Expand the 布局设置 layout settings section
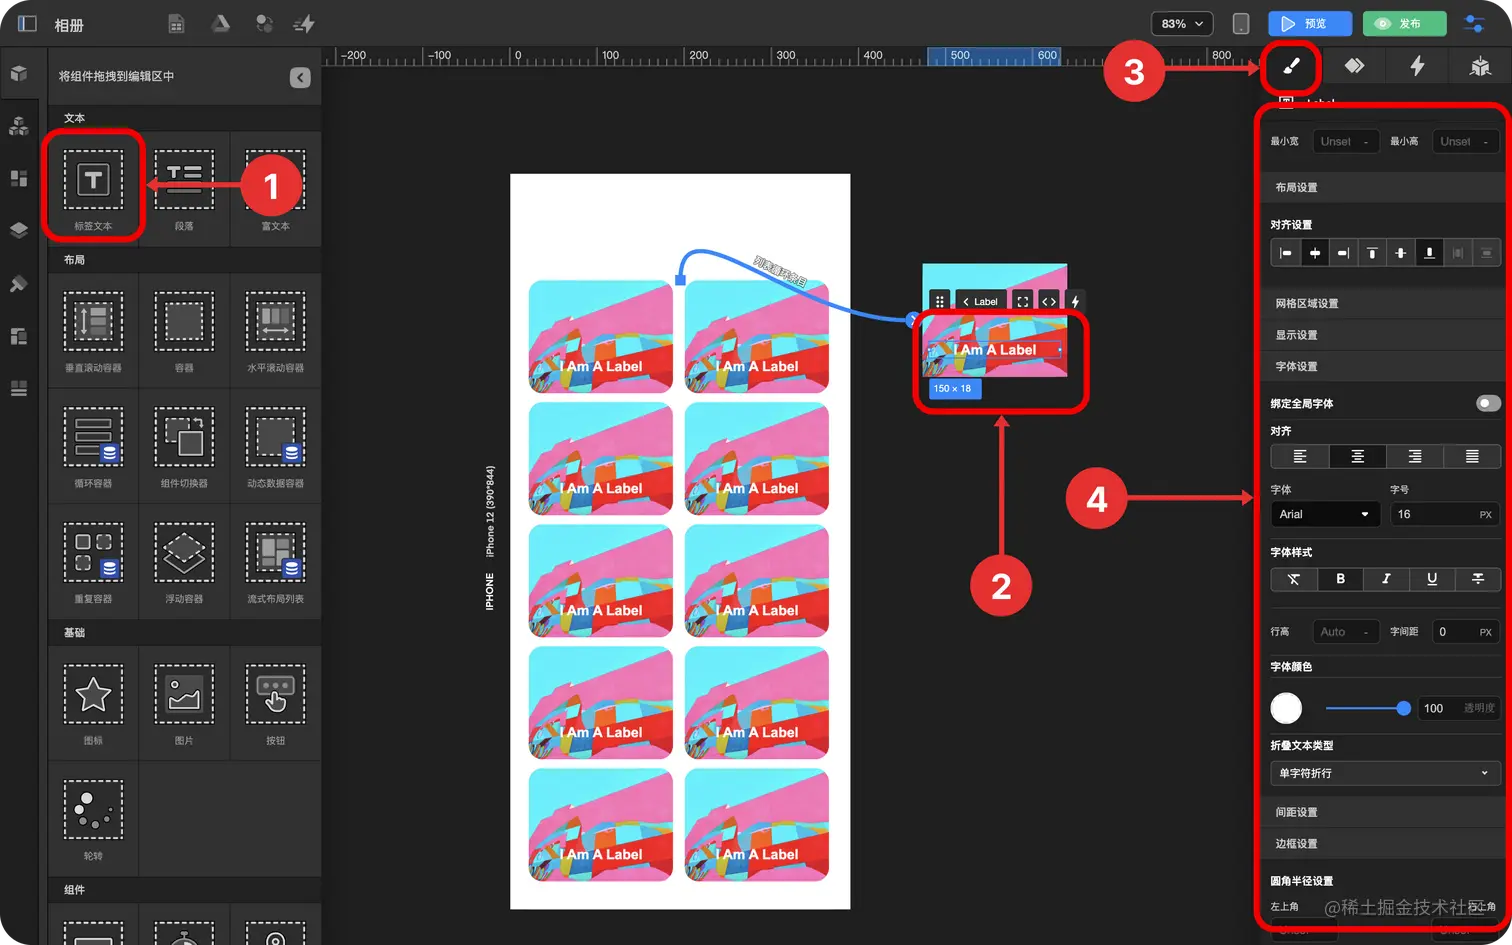Viewport: 1512px width, 945px height. pos(1384,187)
